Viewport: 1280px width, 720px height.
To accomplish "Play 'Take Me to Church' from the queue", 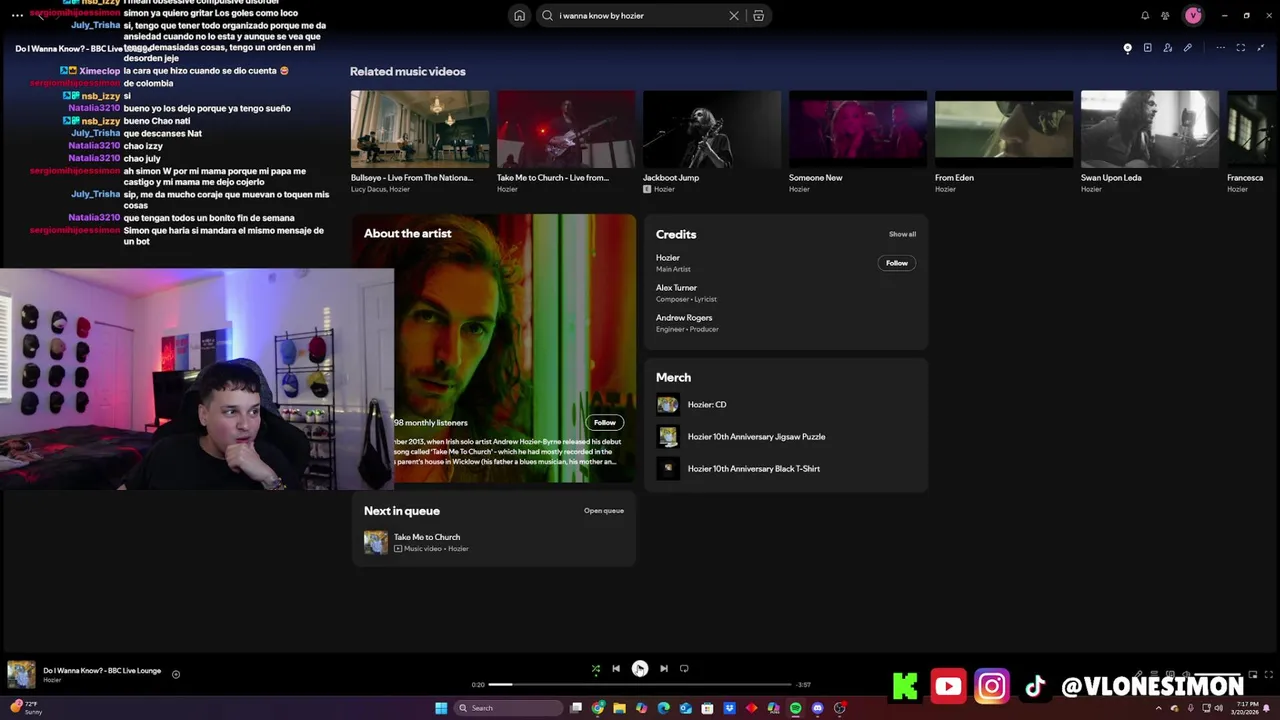I will [427, 537].
